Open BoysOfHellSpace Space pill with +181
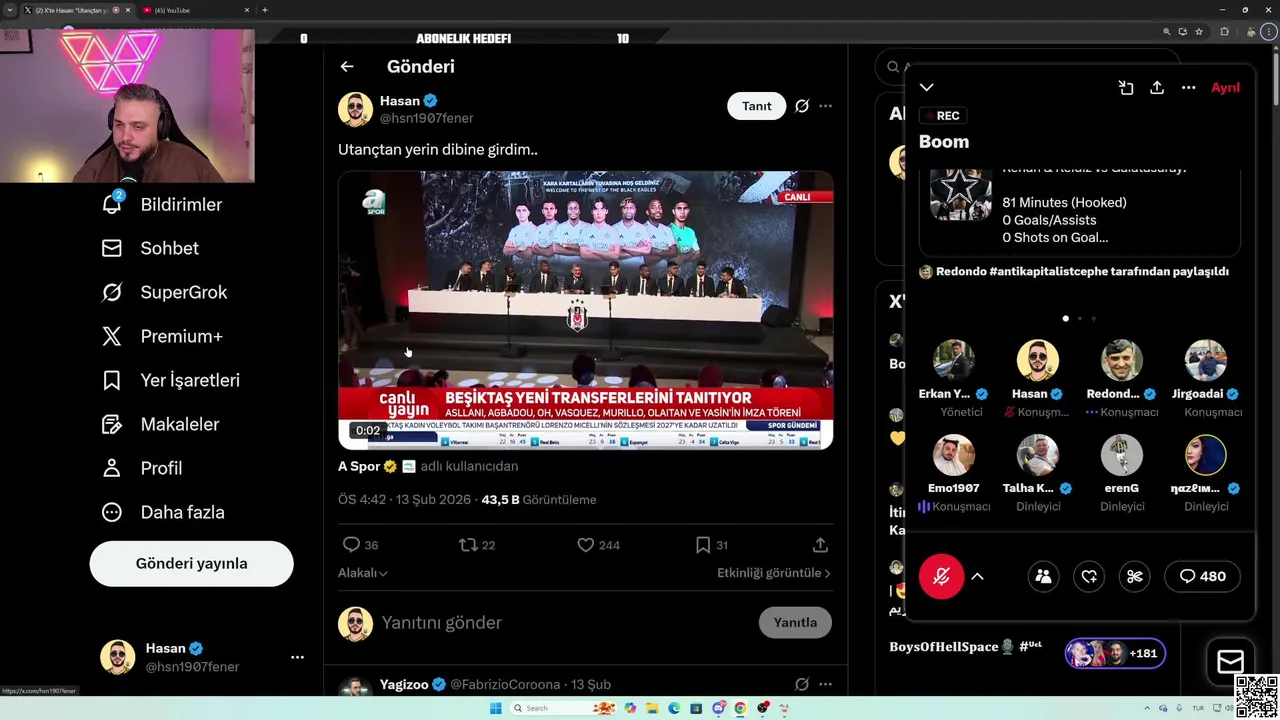 point(1114,653)
